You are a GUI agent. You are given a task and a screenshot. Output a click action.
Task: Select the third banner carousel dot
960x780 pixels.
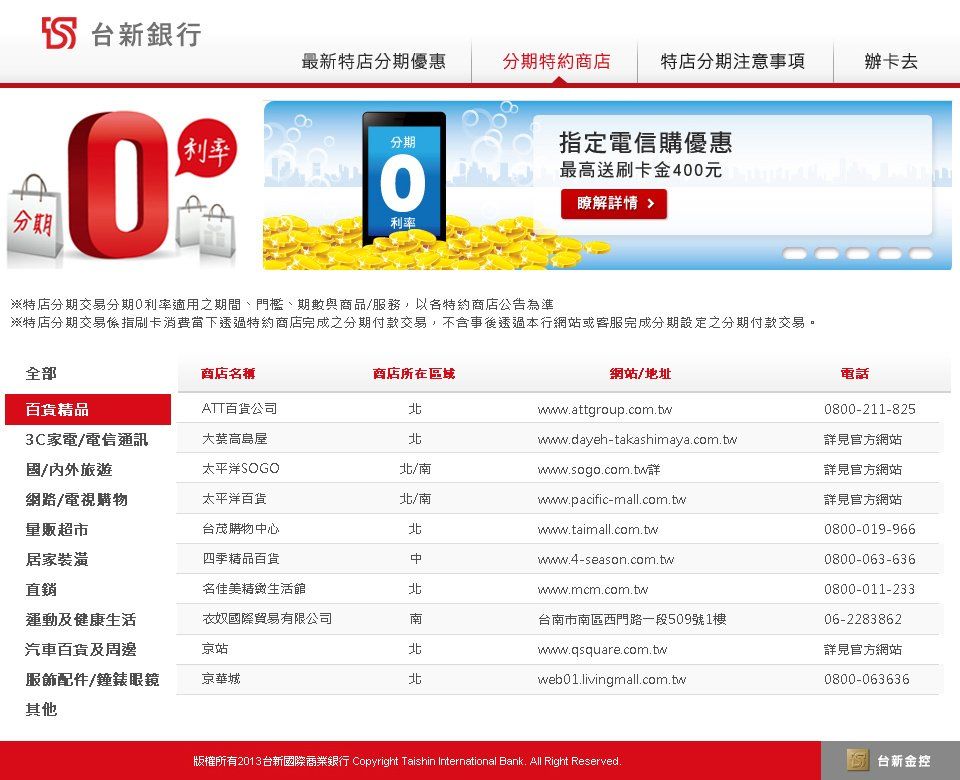857,253
